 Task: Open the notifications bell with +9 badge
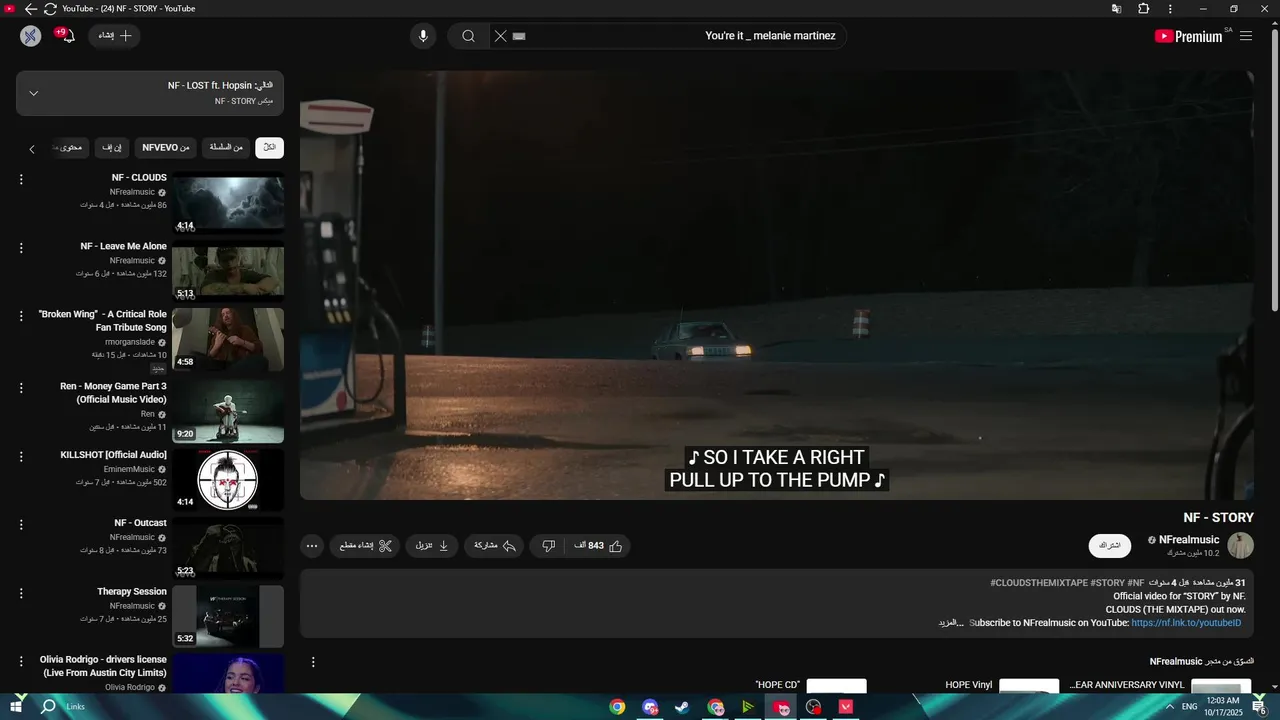pos(66,36)
